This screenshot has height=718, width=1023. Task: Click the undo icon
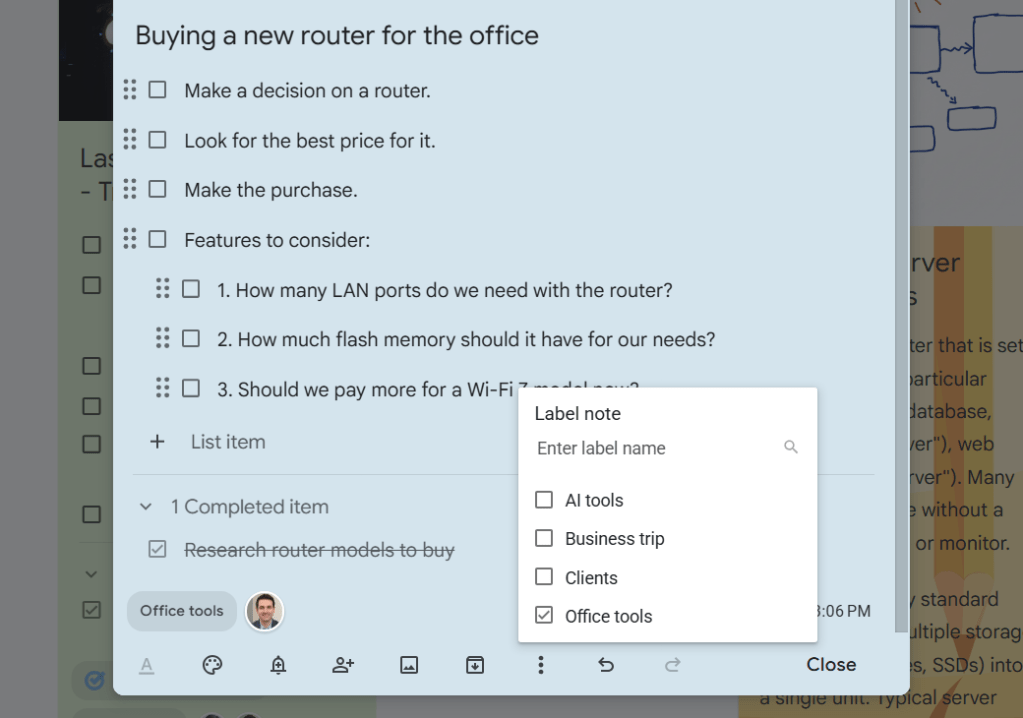[607, 665]
